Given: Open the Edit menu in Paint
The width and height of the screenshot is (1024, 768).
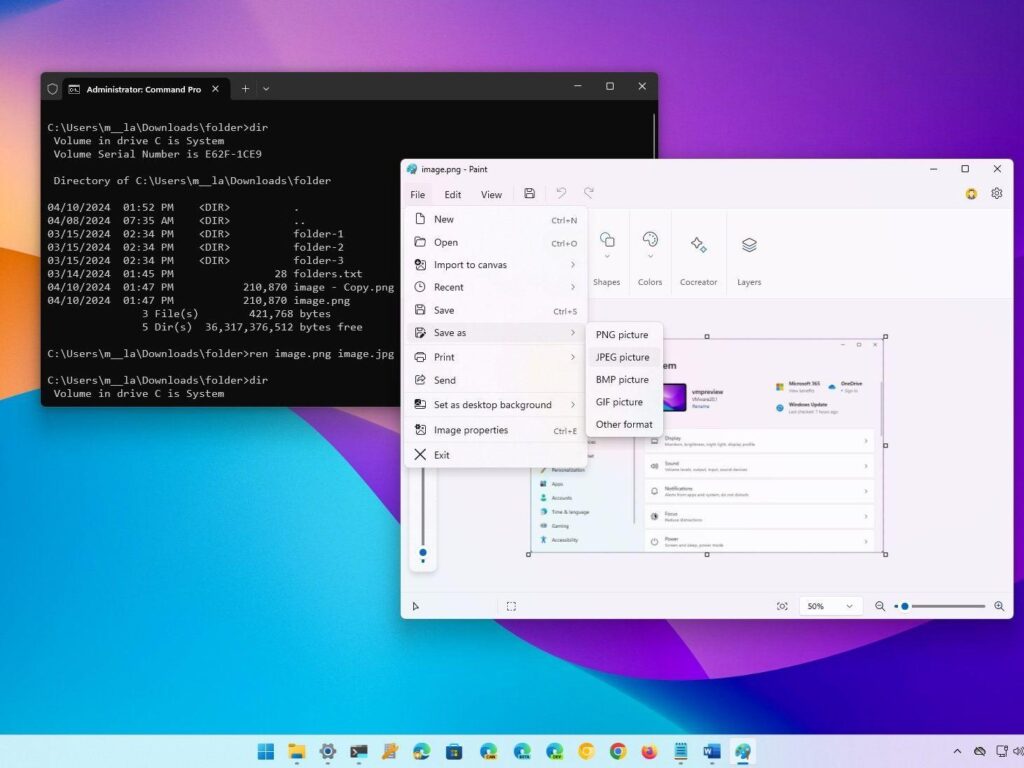Looking at the screenshot, I should click(x=453, y=195).
